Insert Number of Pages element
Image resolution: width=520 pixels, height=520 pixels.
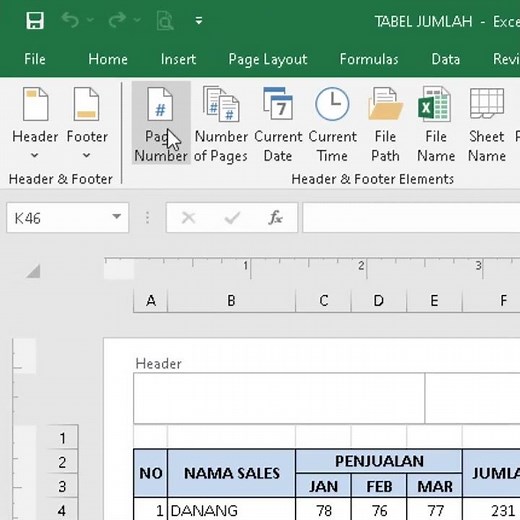(x=221, y=123)
